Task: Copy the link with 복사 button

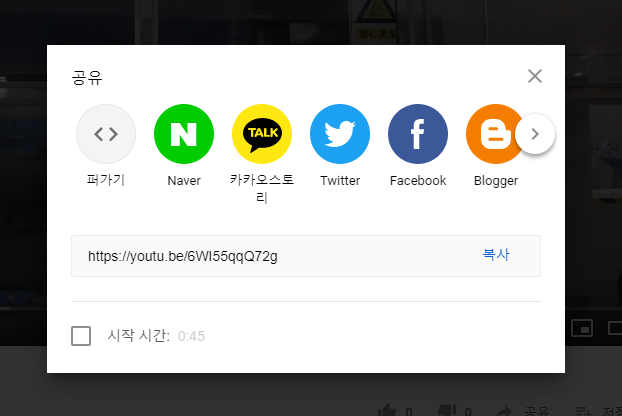Action: [x=496, y=255]
